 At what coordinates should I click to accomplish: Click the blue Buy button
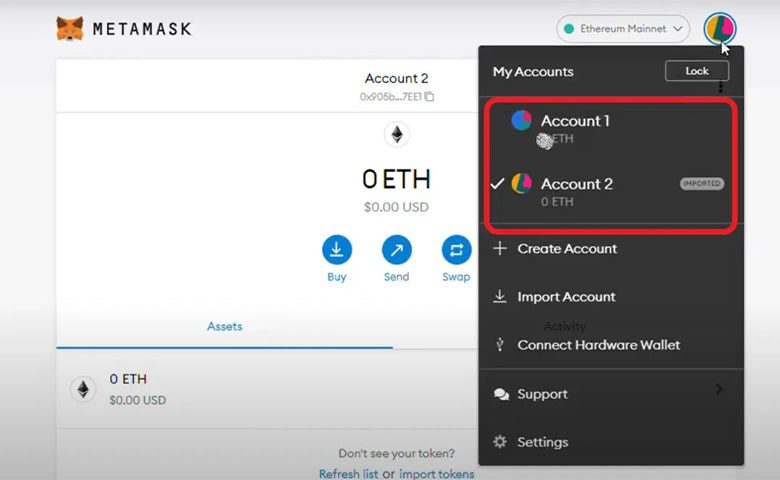pyautogui.click(x=337, y=249)
